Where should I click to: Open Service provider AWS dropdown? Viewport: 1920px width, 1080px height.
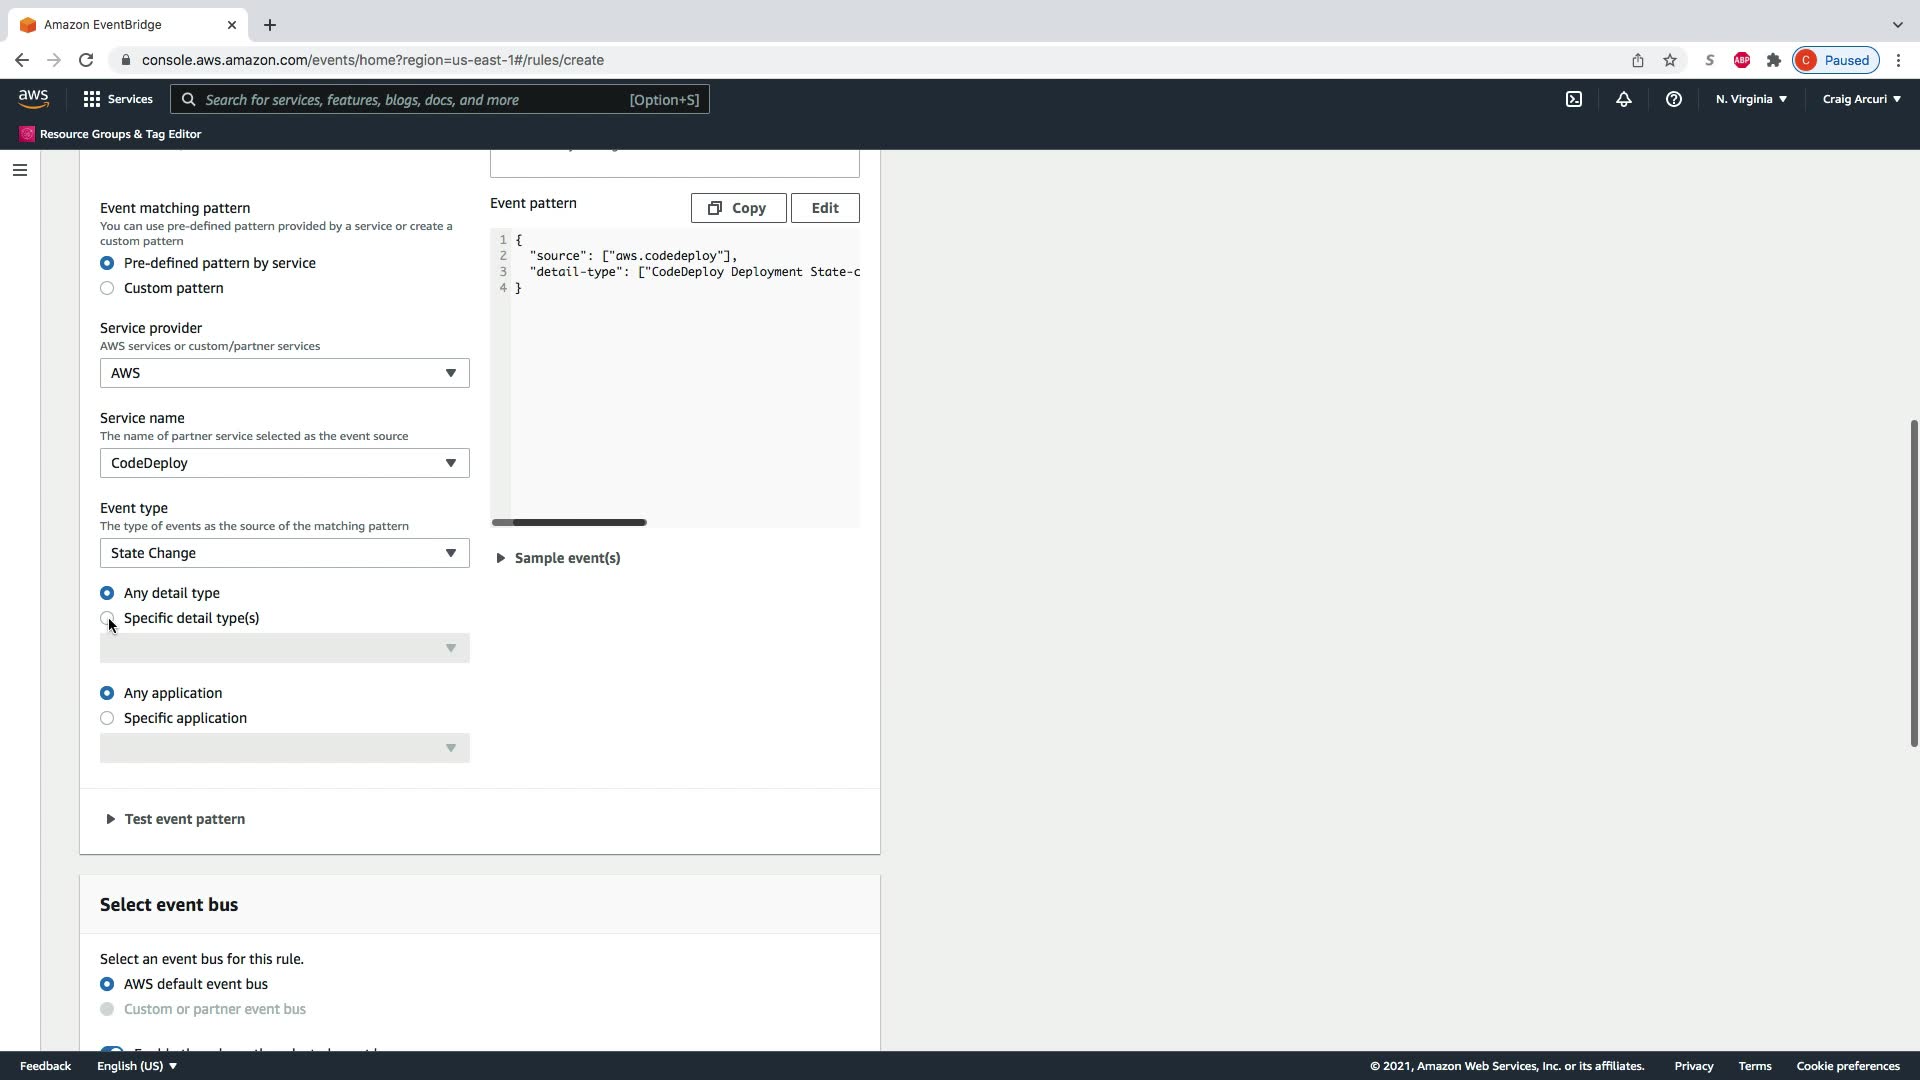pyautogui.click(x=284, y=373)
